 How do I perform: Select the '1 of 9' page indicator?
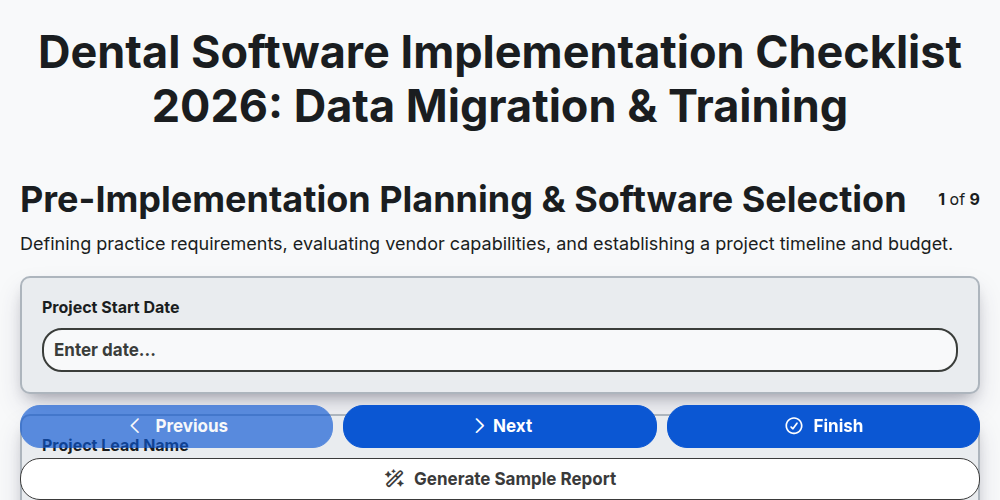[959, 200]
